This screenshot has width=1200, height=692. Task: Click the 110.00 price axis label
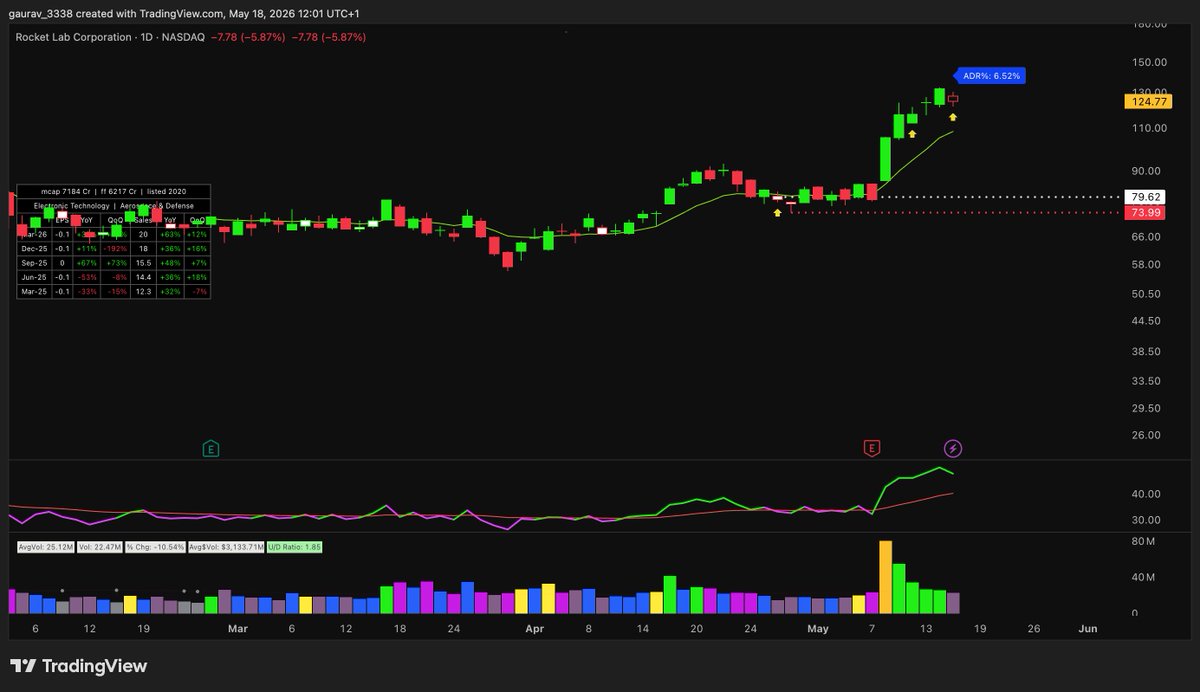(x=1149, y=128)
